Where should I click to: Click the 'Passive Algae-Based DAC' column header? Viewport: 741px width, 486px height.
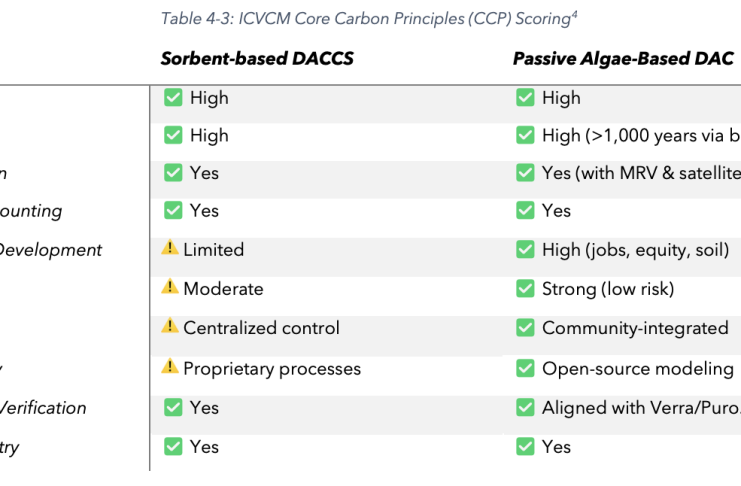coord(623,58)
